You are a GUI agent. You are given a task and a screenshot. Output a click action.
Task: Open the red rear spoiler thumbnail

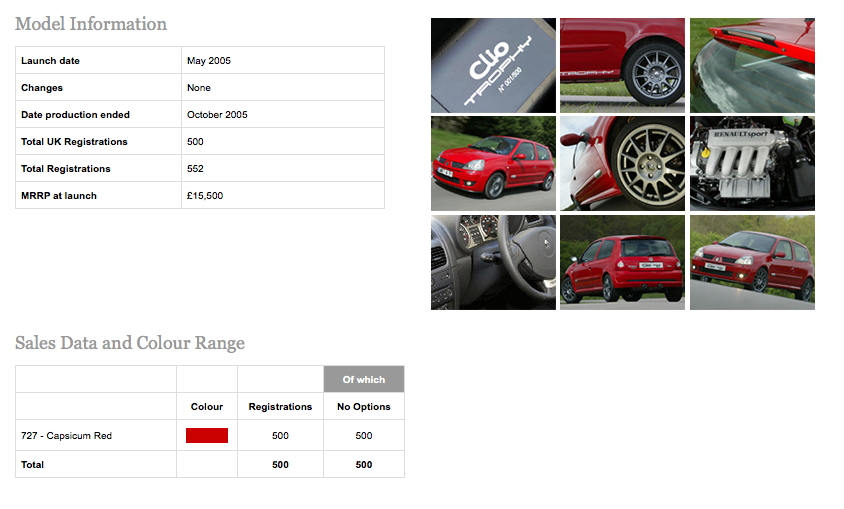[x=752, y=65]
